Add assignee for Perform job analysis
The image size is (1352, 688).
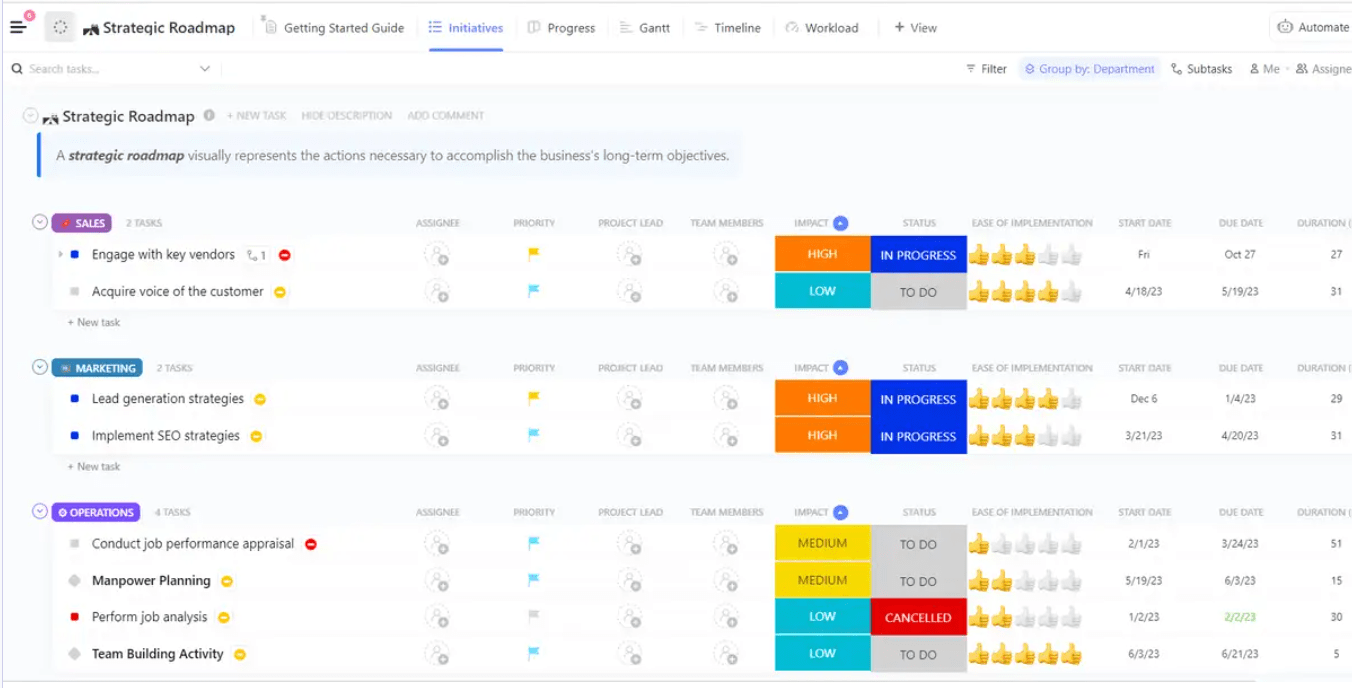[x=437, y=617]
